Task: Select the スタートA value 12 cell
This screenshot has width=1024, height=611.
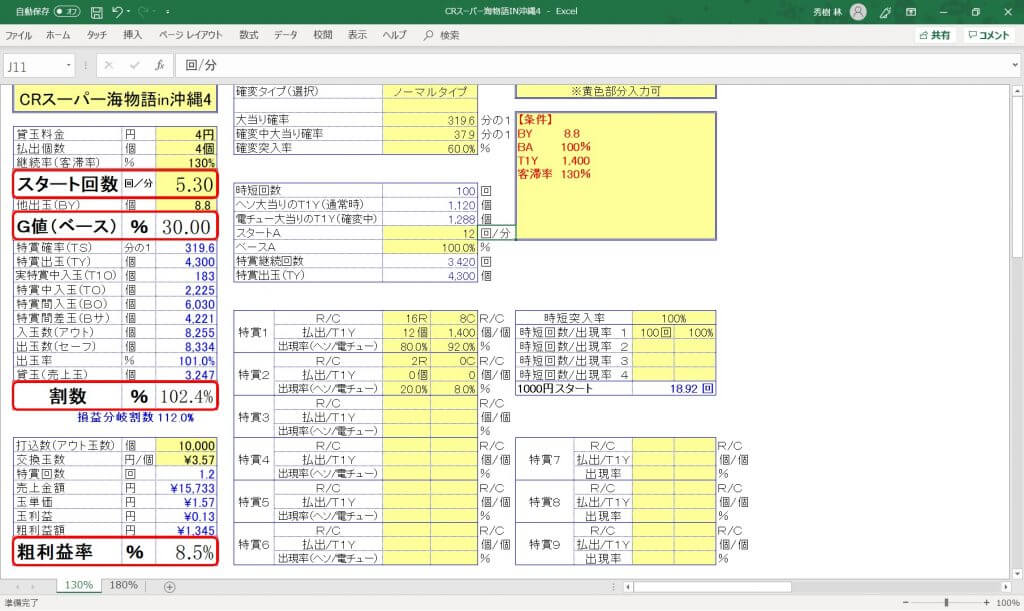Action: point(430,233)
